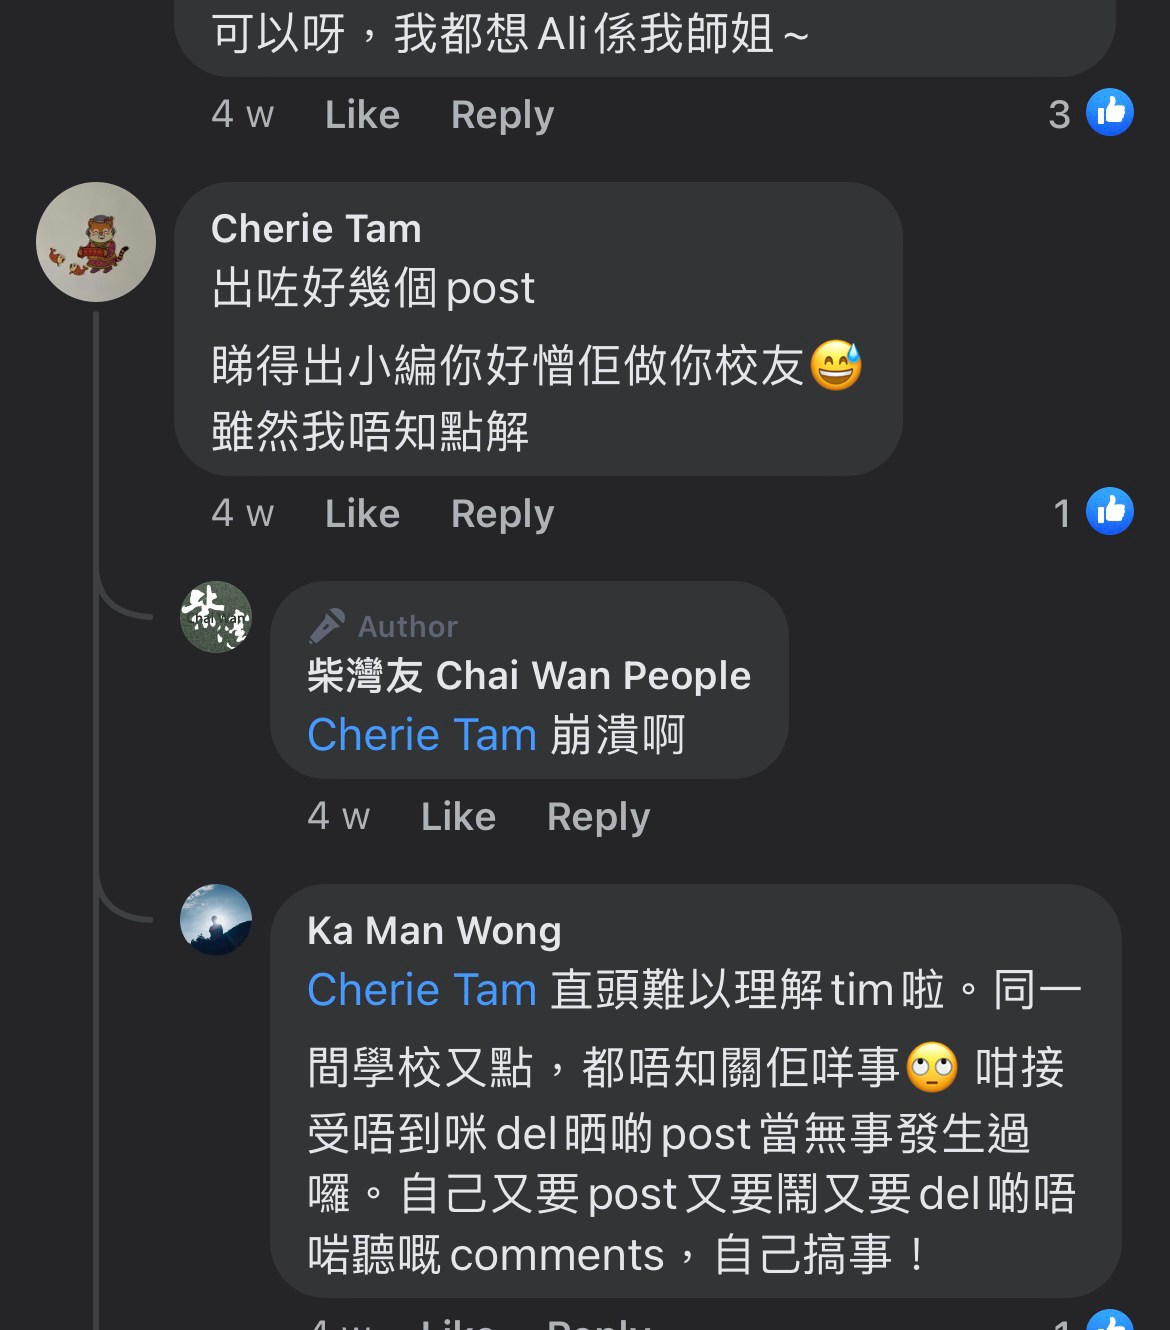
Task: Tap the sweat-smile emoji in Cherie Tam's comment
Action: [x=836, y=365]
